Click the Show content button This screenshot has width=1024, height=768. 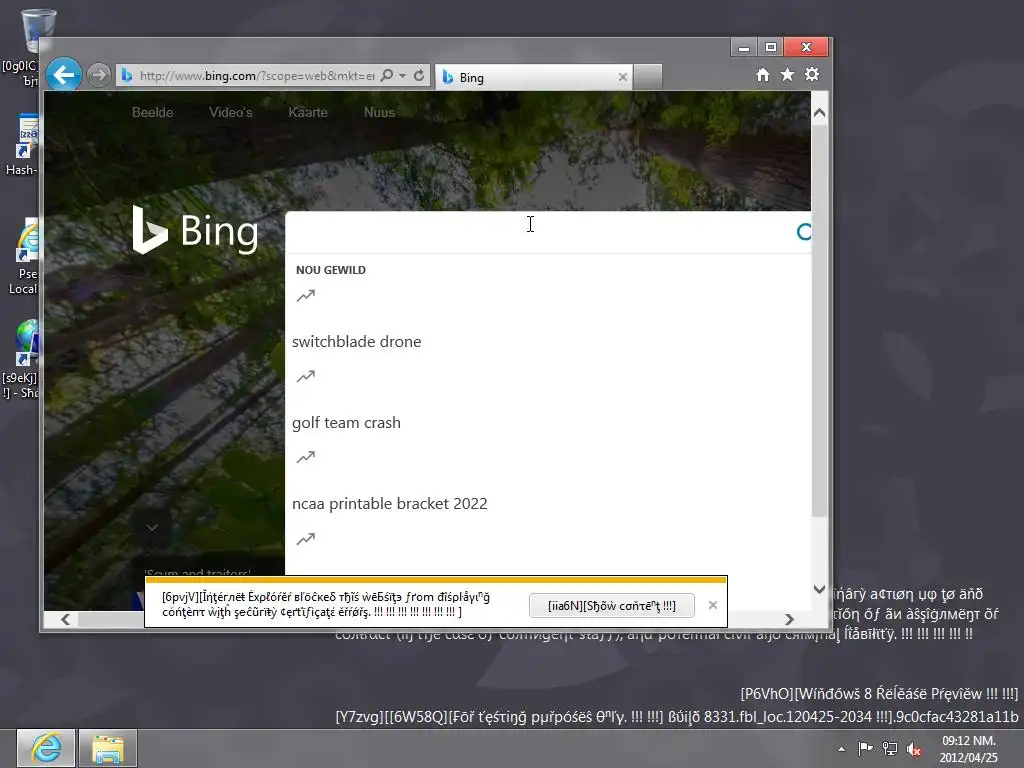(x=611, y=605)
